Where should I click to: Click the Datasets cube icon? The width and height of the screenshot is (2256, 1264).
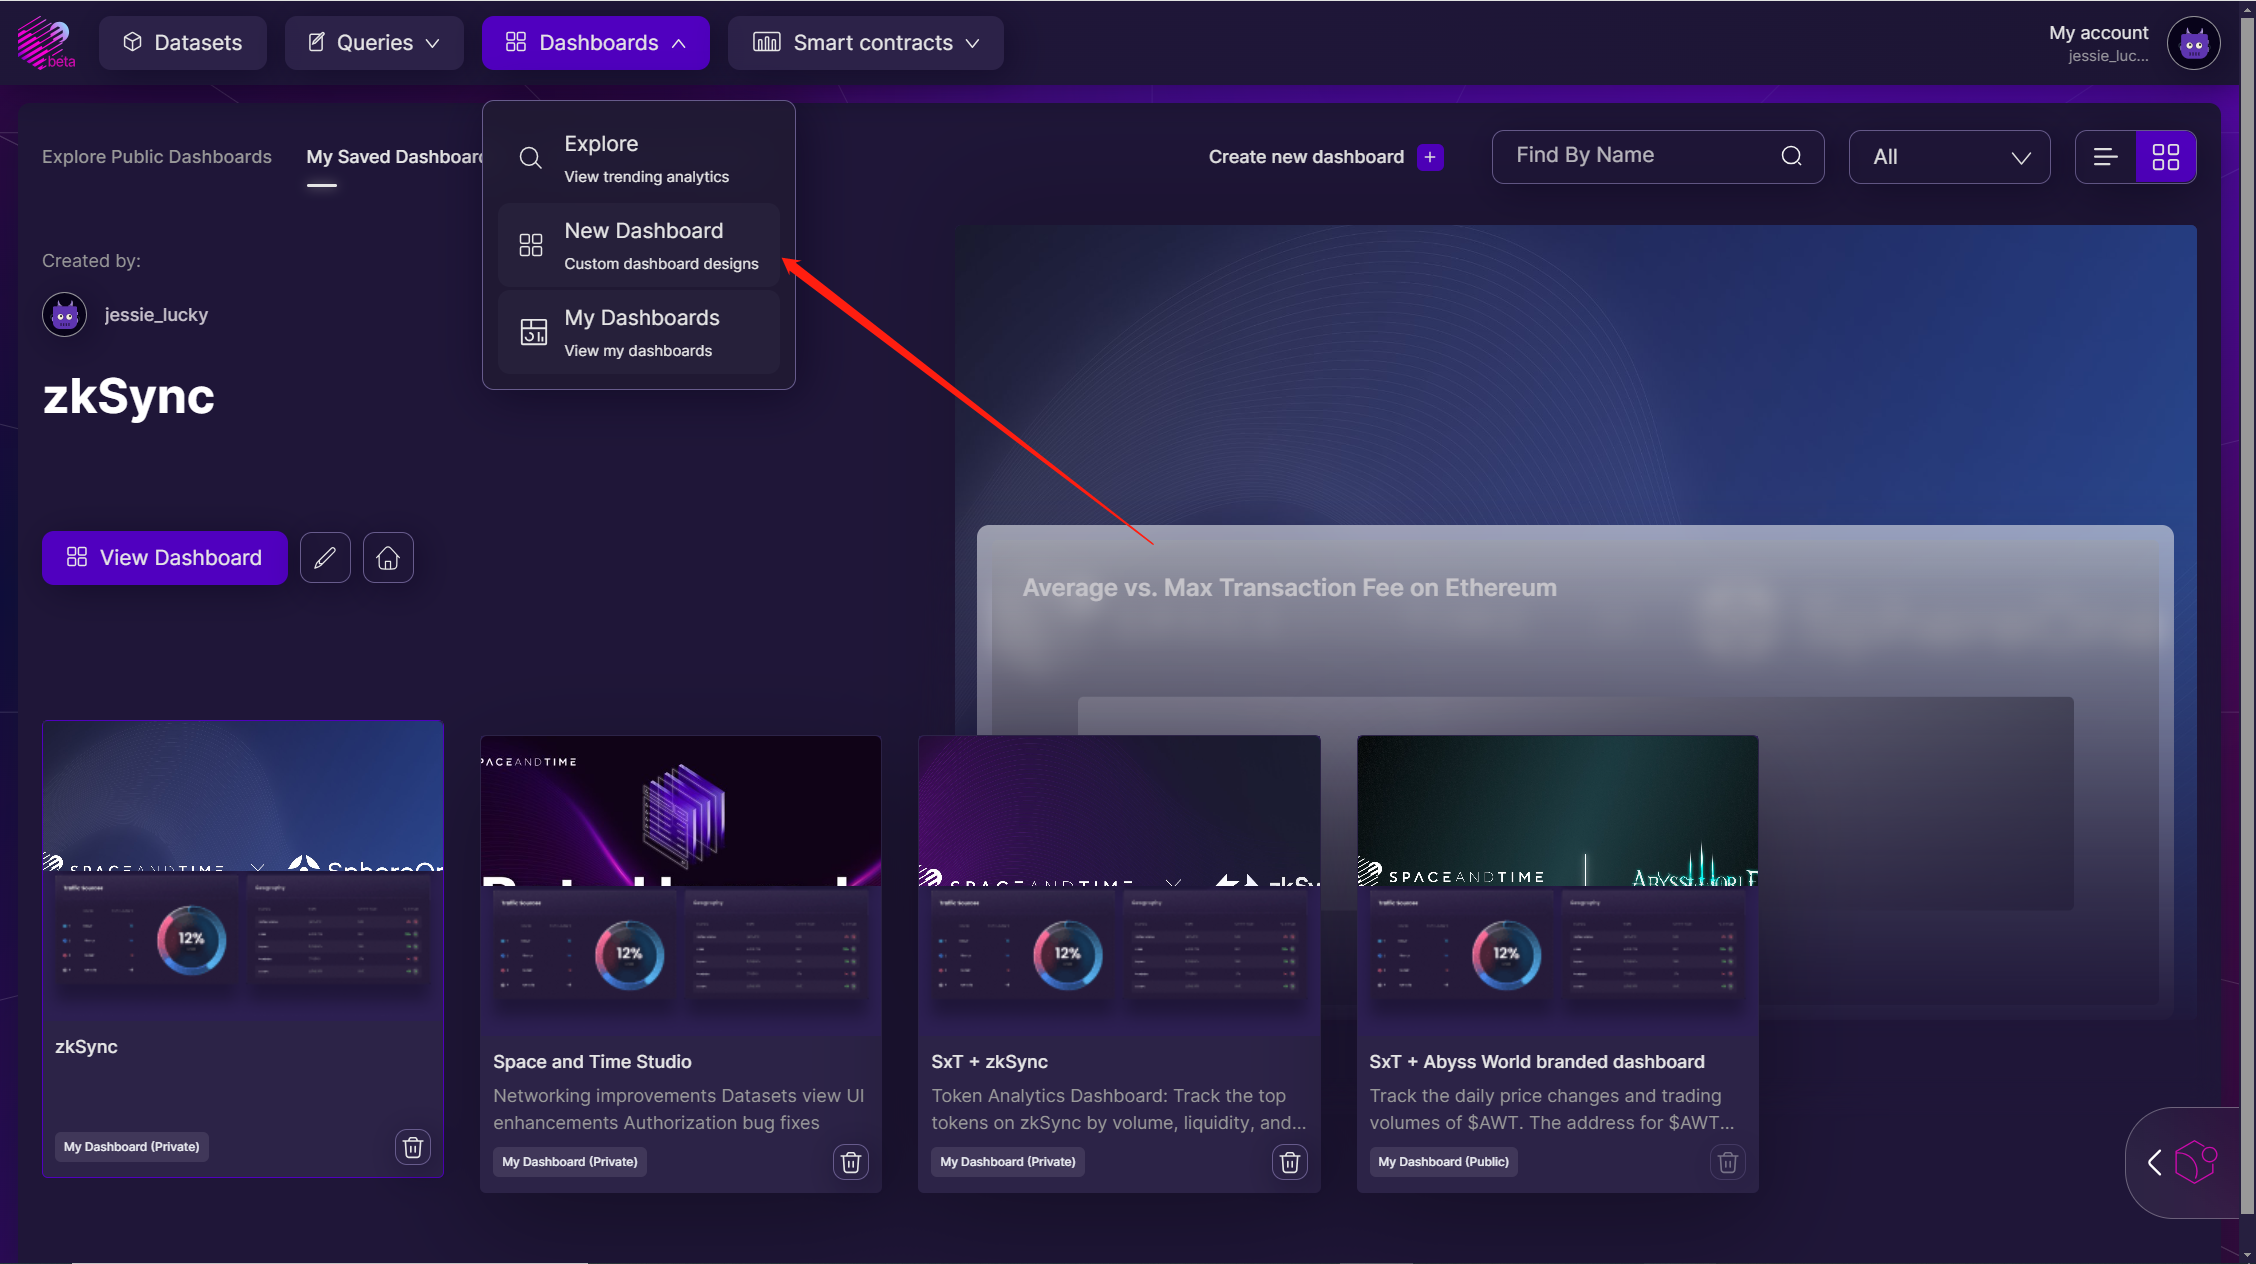(x=132, y=42)
